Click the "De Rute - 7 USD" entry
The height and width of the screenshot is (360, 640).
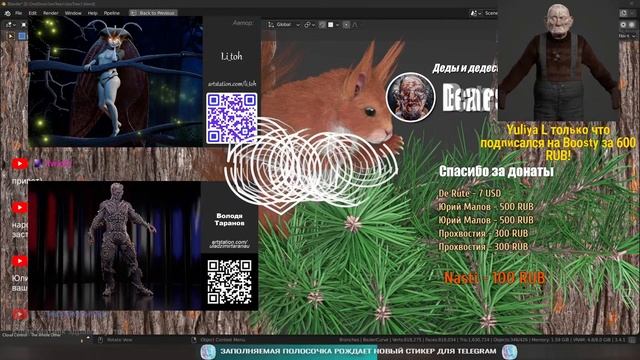(x=470, y=193)
